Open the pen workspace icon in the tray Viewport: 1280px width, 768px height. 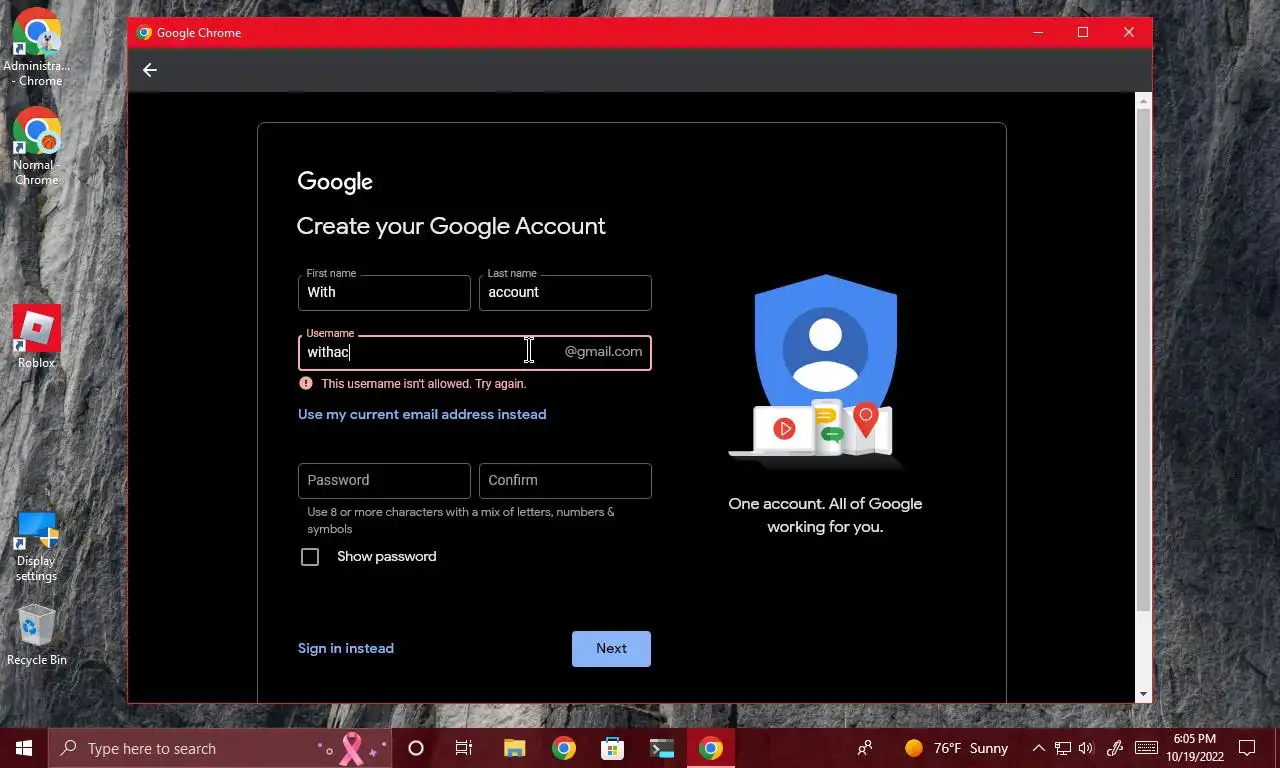click(x=1116, y=748)
